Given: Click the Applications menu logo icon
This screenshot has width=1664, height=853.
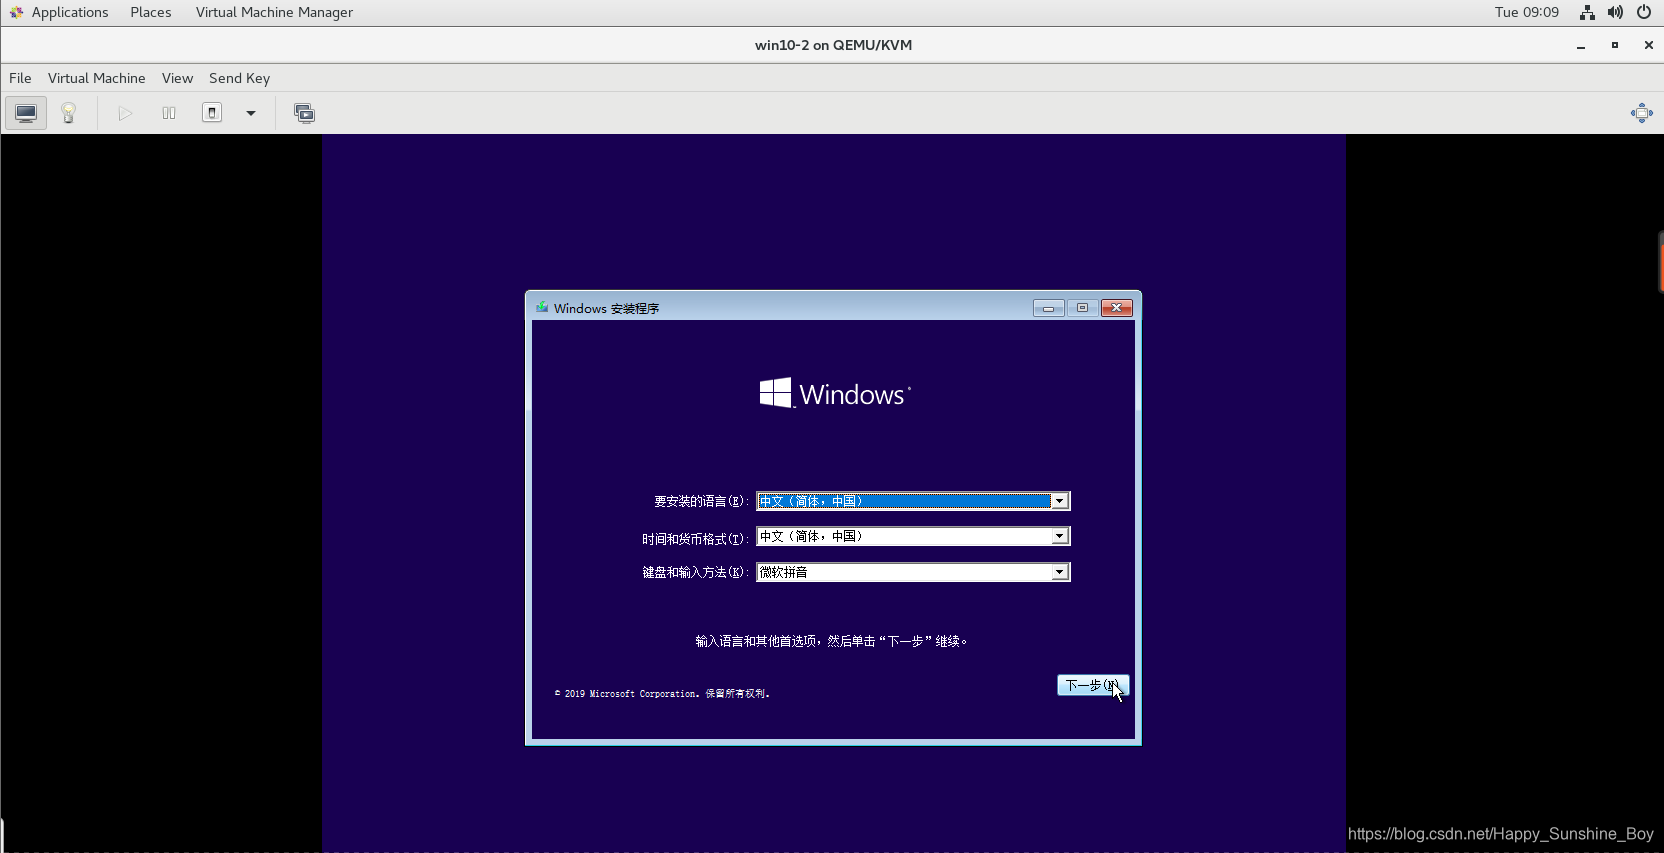Looking at the screenshot, I should 16,12.
